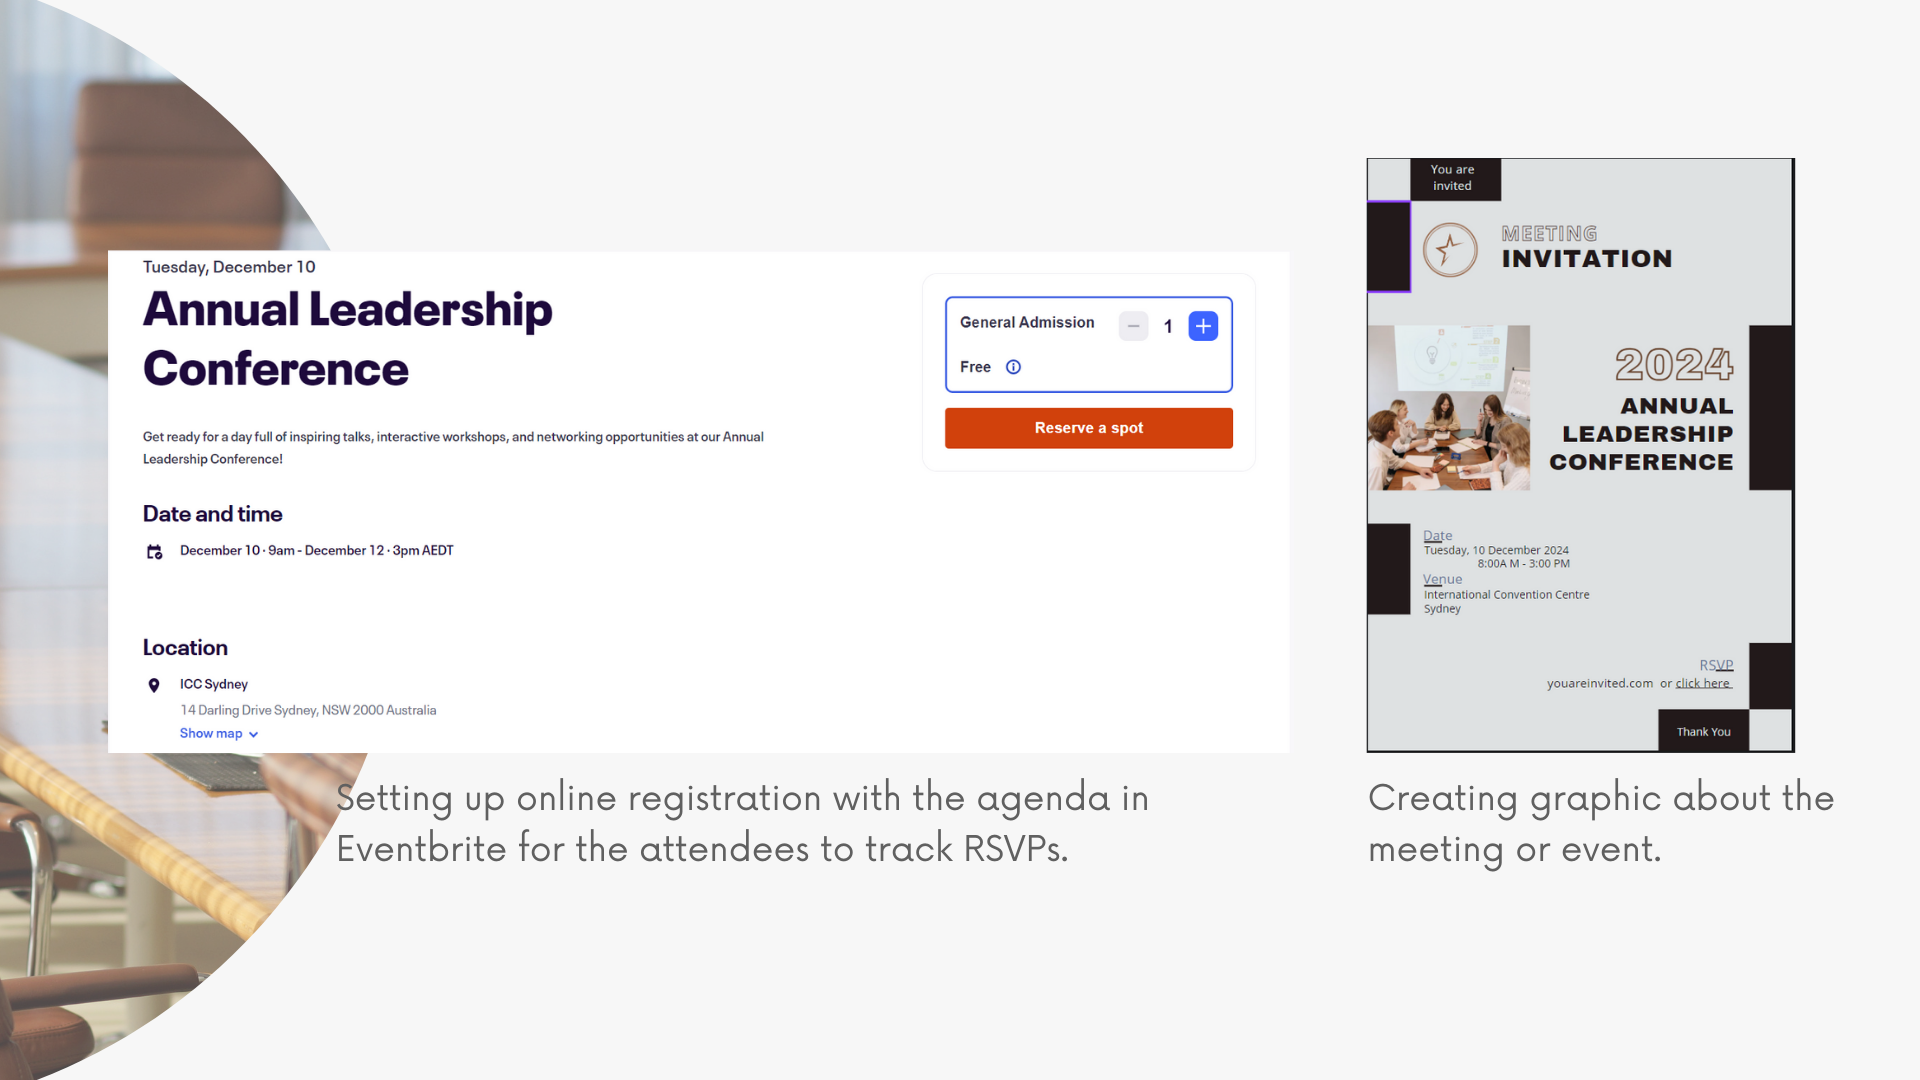
Task: Select the General Admission ticket label
Action: 1027,322
